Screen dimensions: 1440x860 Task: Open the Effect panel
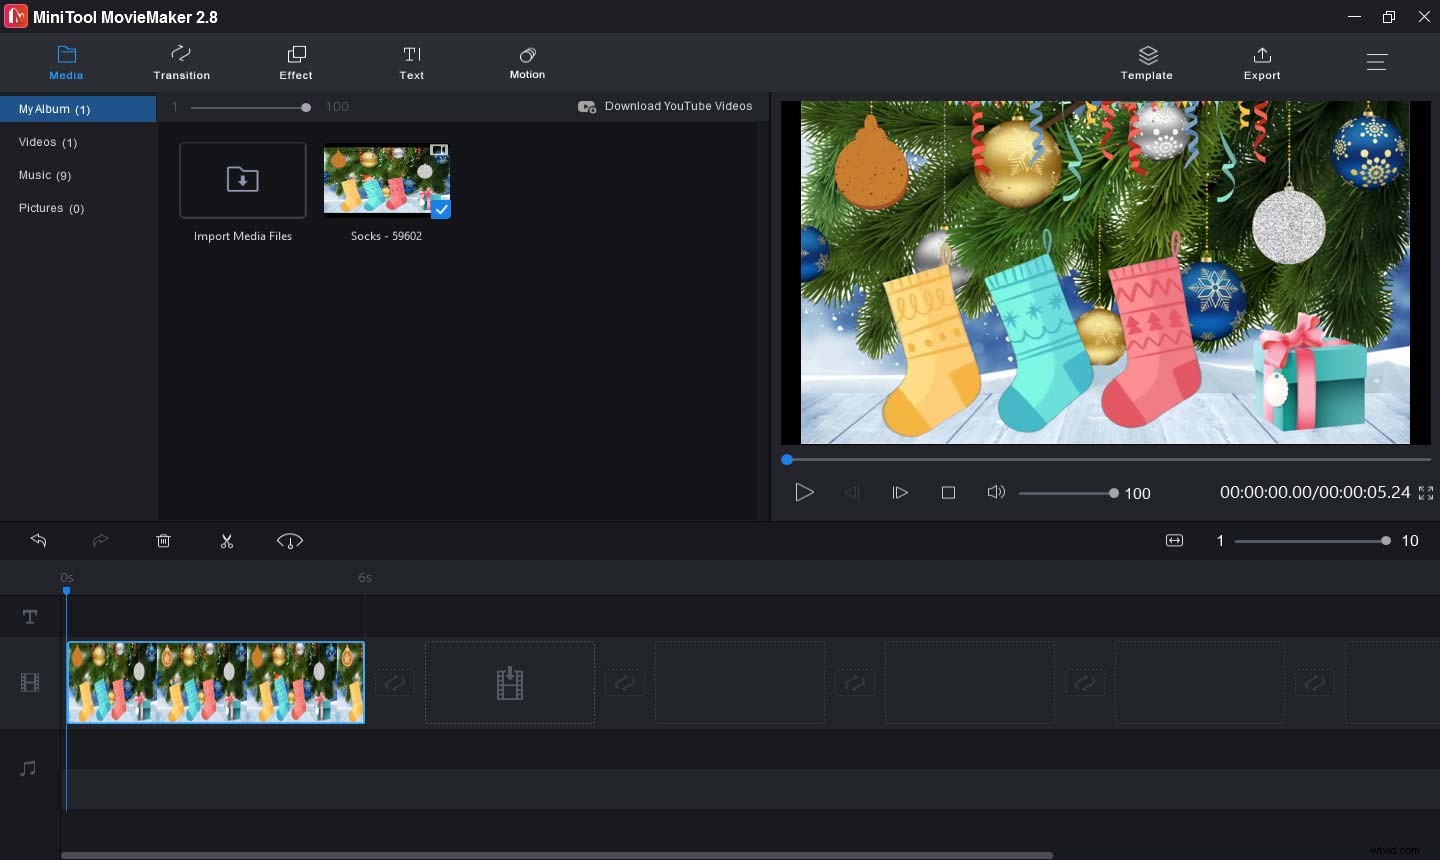click(x=295, y=62)
